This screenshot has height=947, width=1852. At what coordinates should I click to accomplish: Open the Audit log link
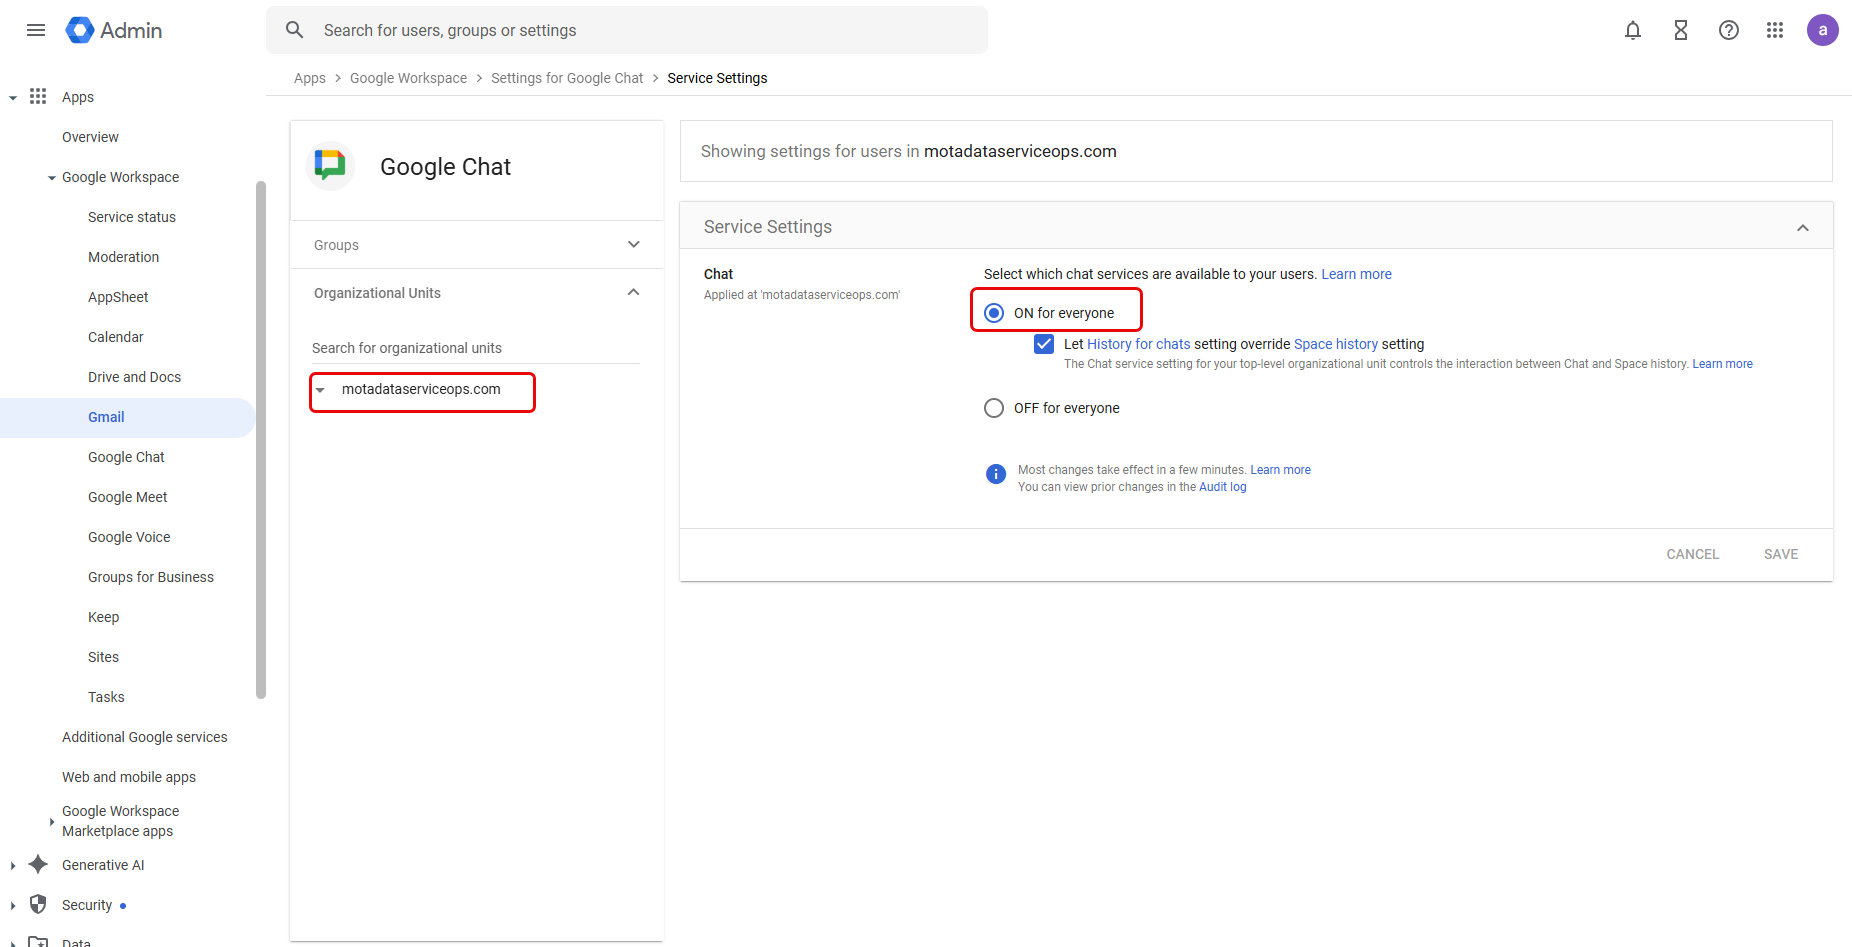1222,487
